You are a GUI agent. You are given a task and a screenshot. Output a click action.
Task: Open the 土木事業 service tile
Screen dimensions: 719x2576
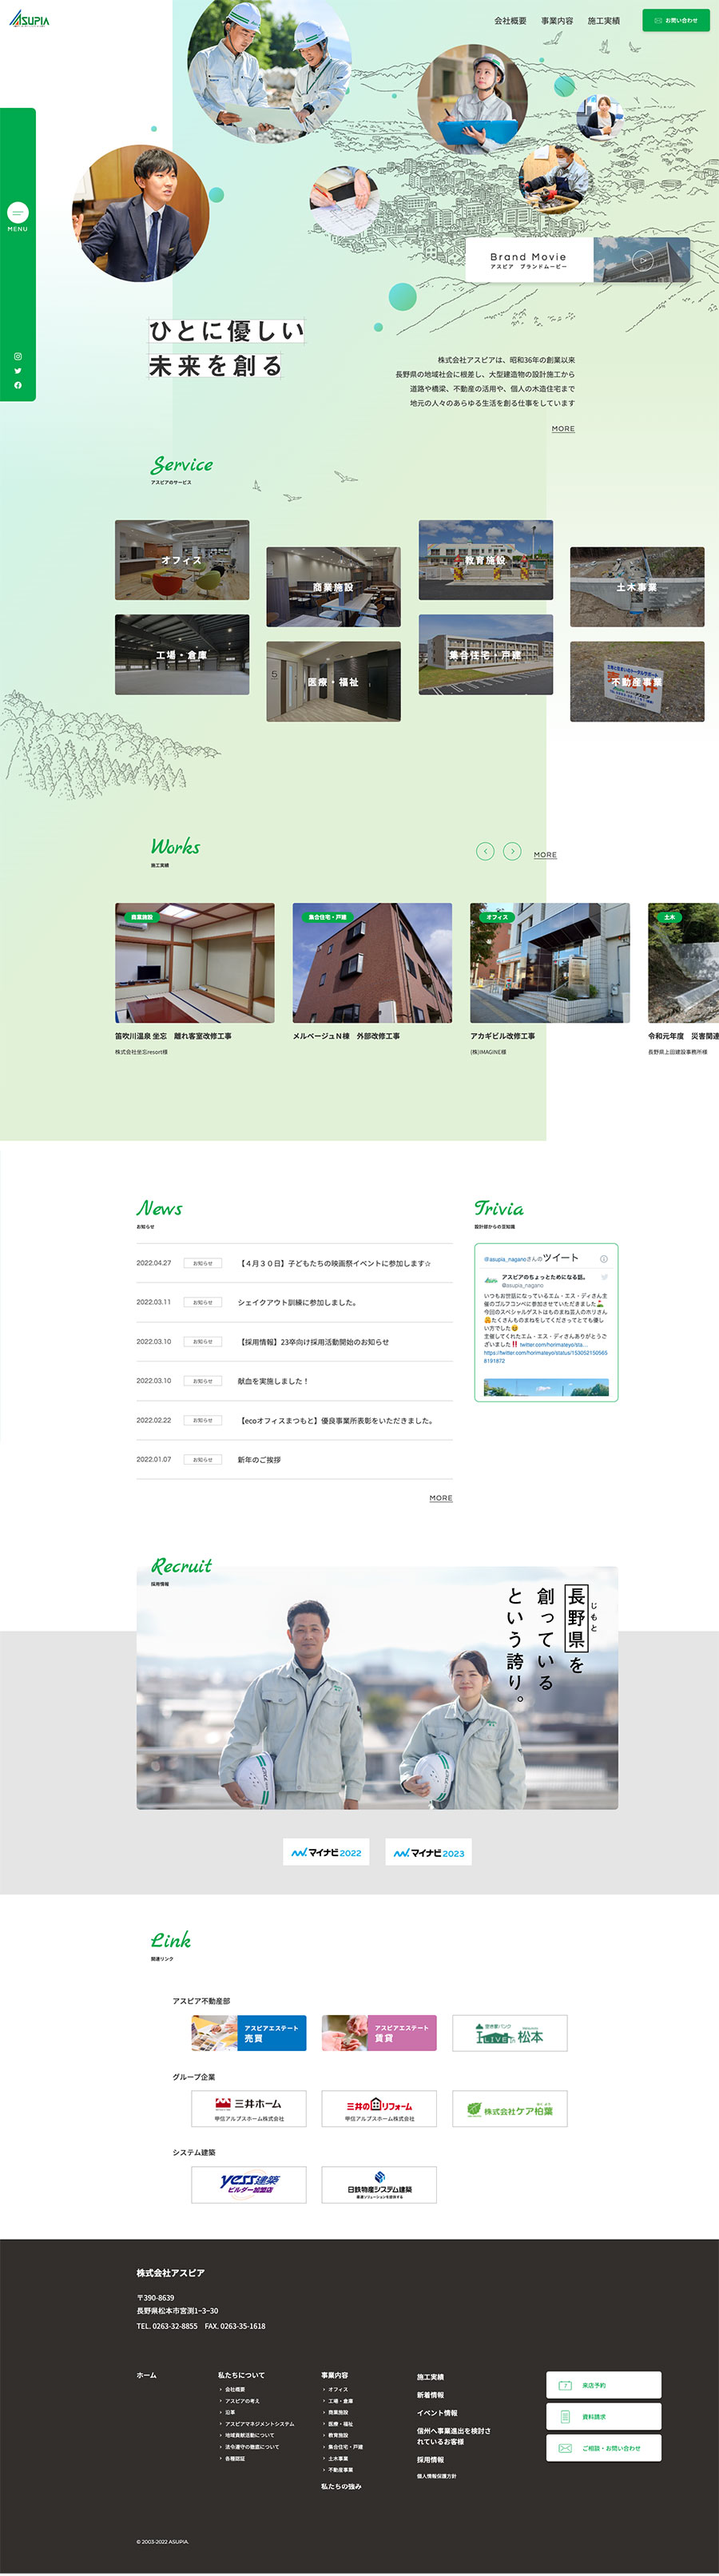pos(637,587)
